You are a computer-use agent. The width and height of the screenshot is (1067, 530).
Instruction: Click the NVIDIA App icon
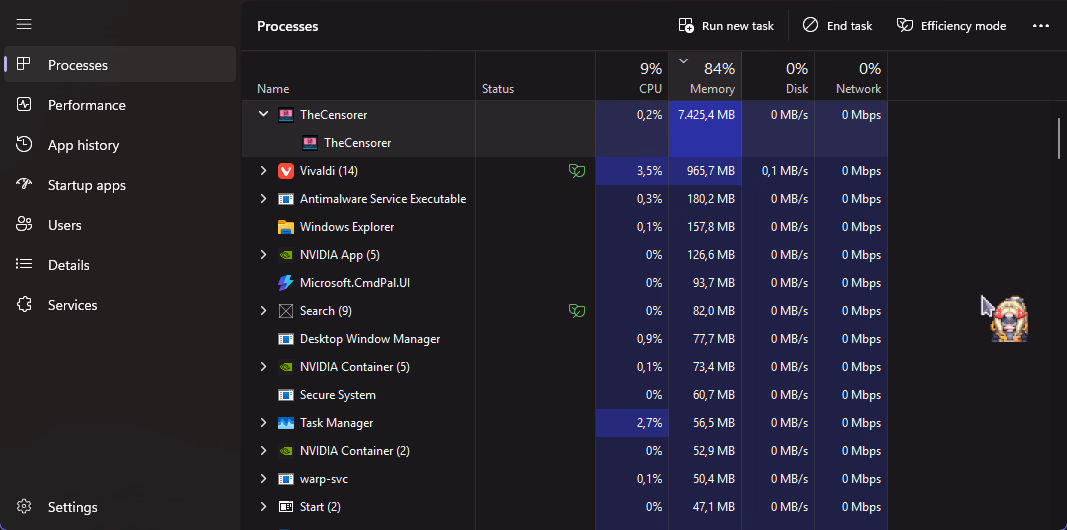pos(286,255)
